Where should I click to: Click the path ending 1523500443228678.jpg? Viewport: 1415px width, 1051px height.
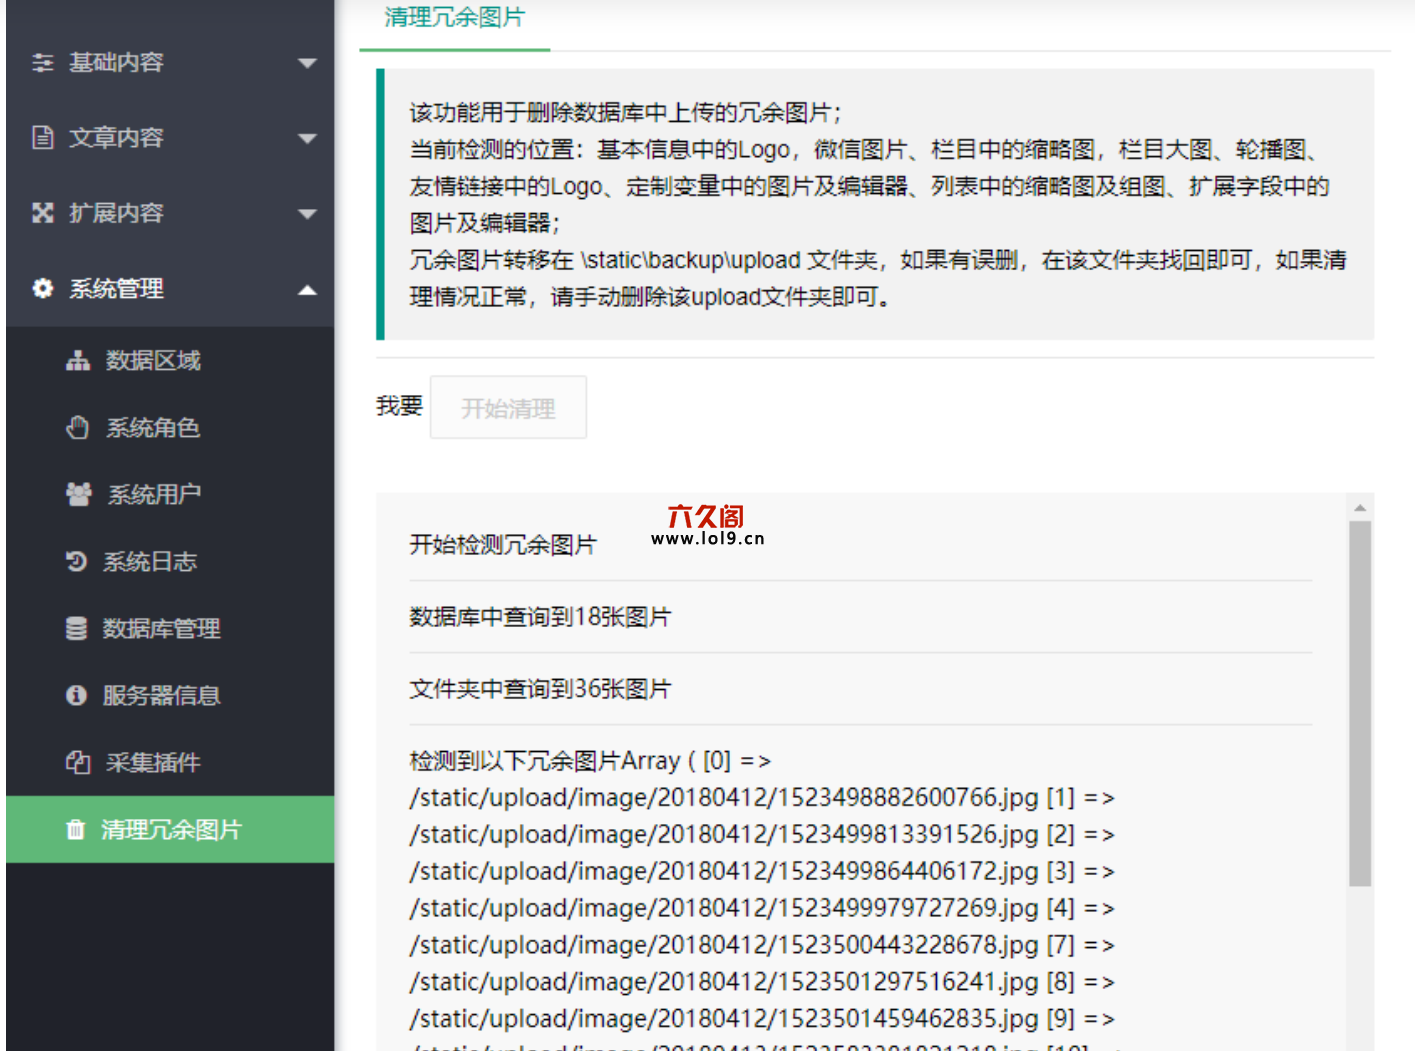tap(725, 946)
